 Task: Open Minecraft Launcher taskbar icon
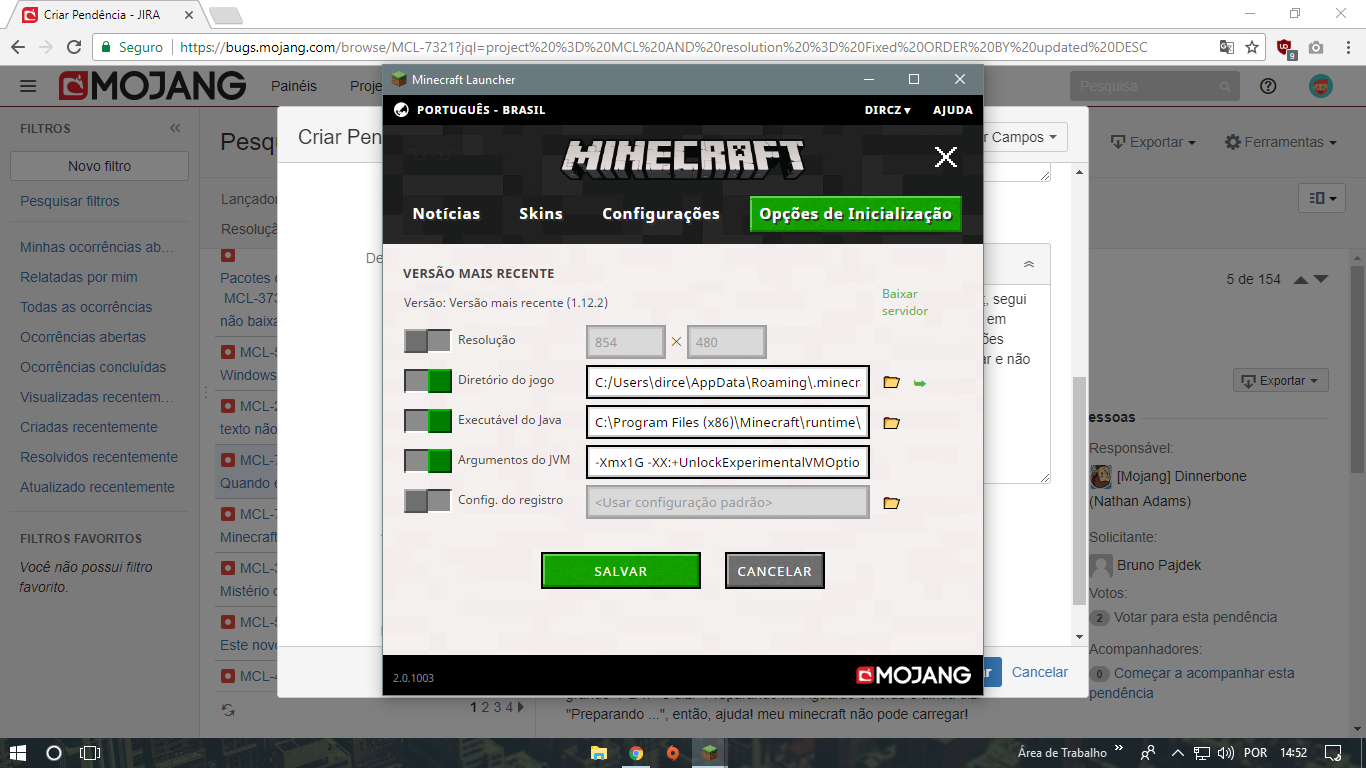[708, 753]
